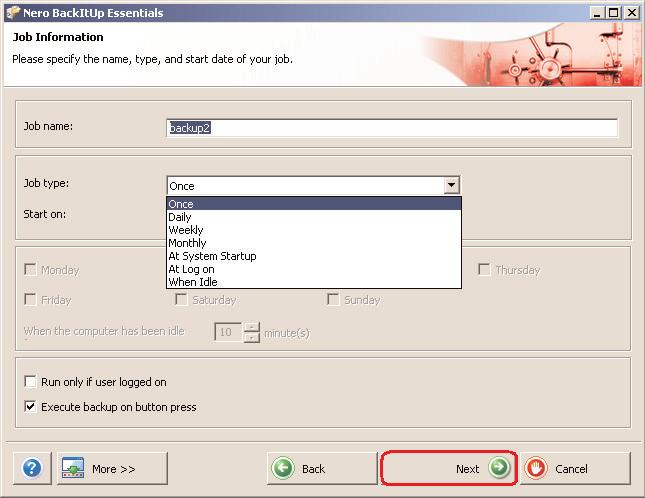Click the Nero BackItUp title bar icon
This screenshot has width=645, height=498.
click(x=13, y=13)
